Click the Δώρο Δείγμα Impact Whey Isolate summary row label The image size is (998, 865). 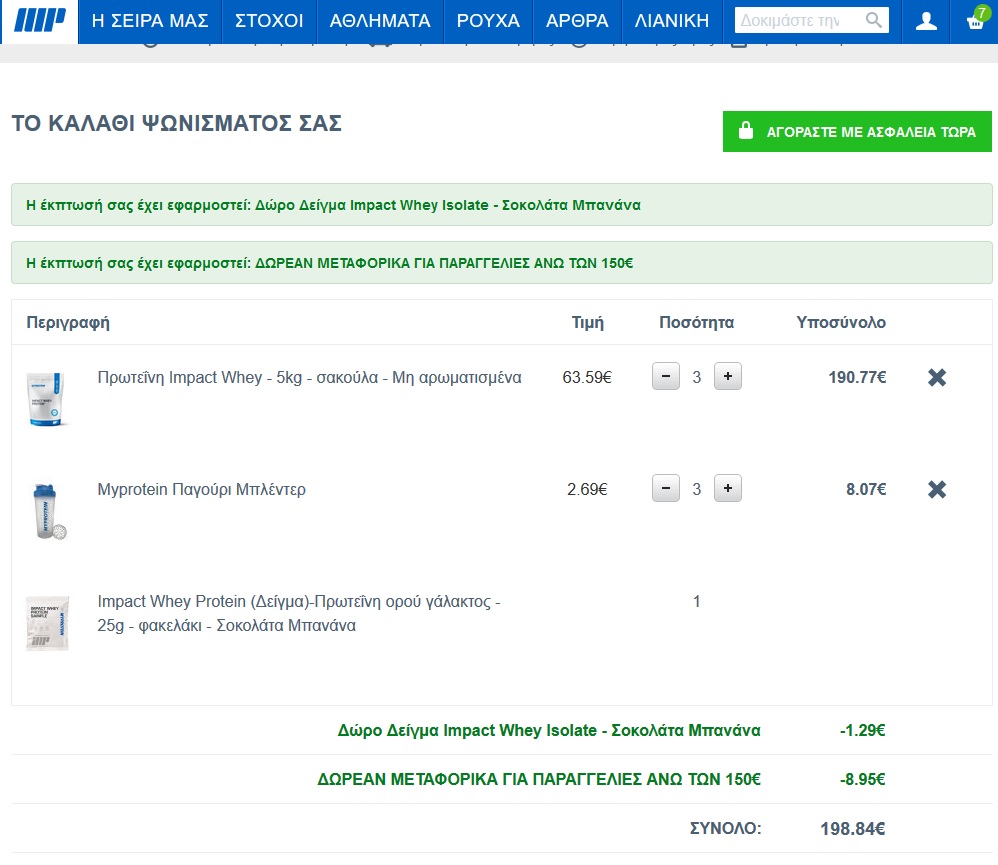549,730
